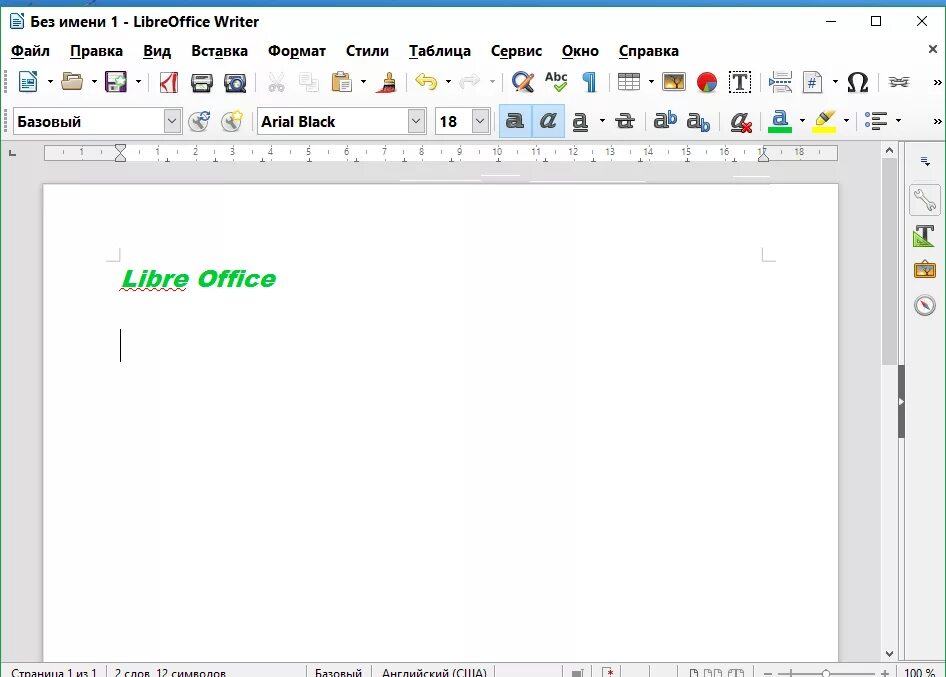The width and height of the screenshot is (946, 677).
Task: Apply green font color swatch
Action: (x=779, y=121)
